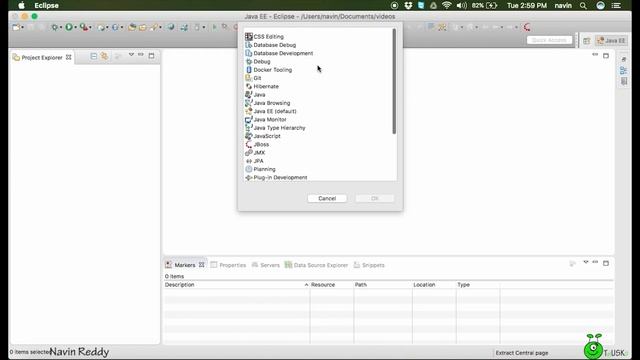Click the OK button in dialog
Screen dimensions: 640x360
click(x=375, y=198)
